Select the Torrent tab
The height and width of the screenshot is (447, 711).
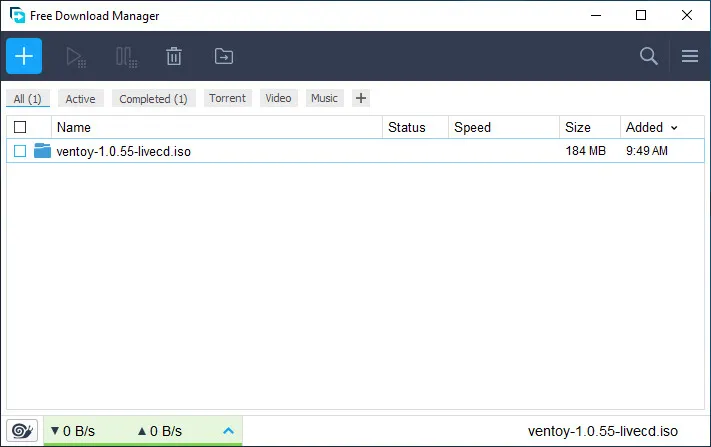(x=227, y=98)
